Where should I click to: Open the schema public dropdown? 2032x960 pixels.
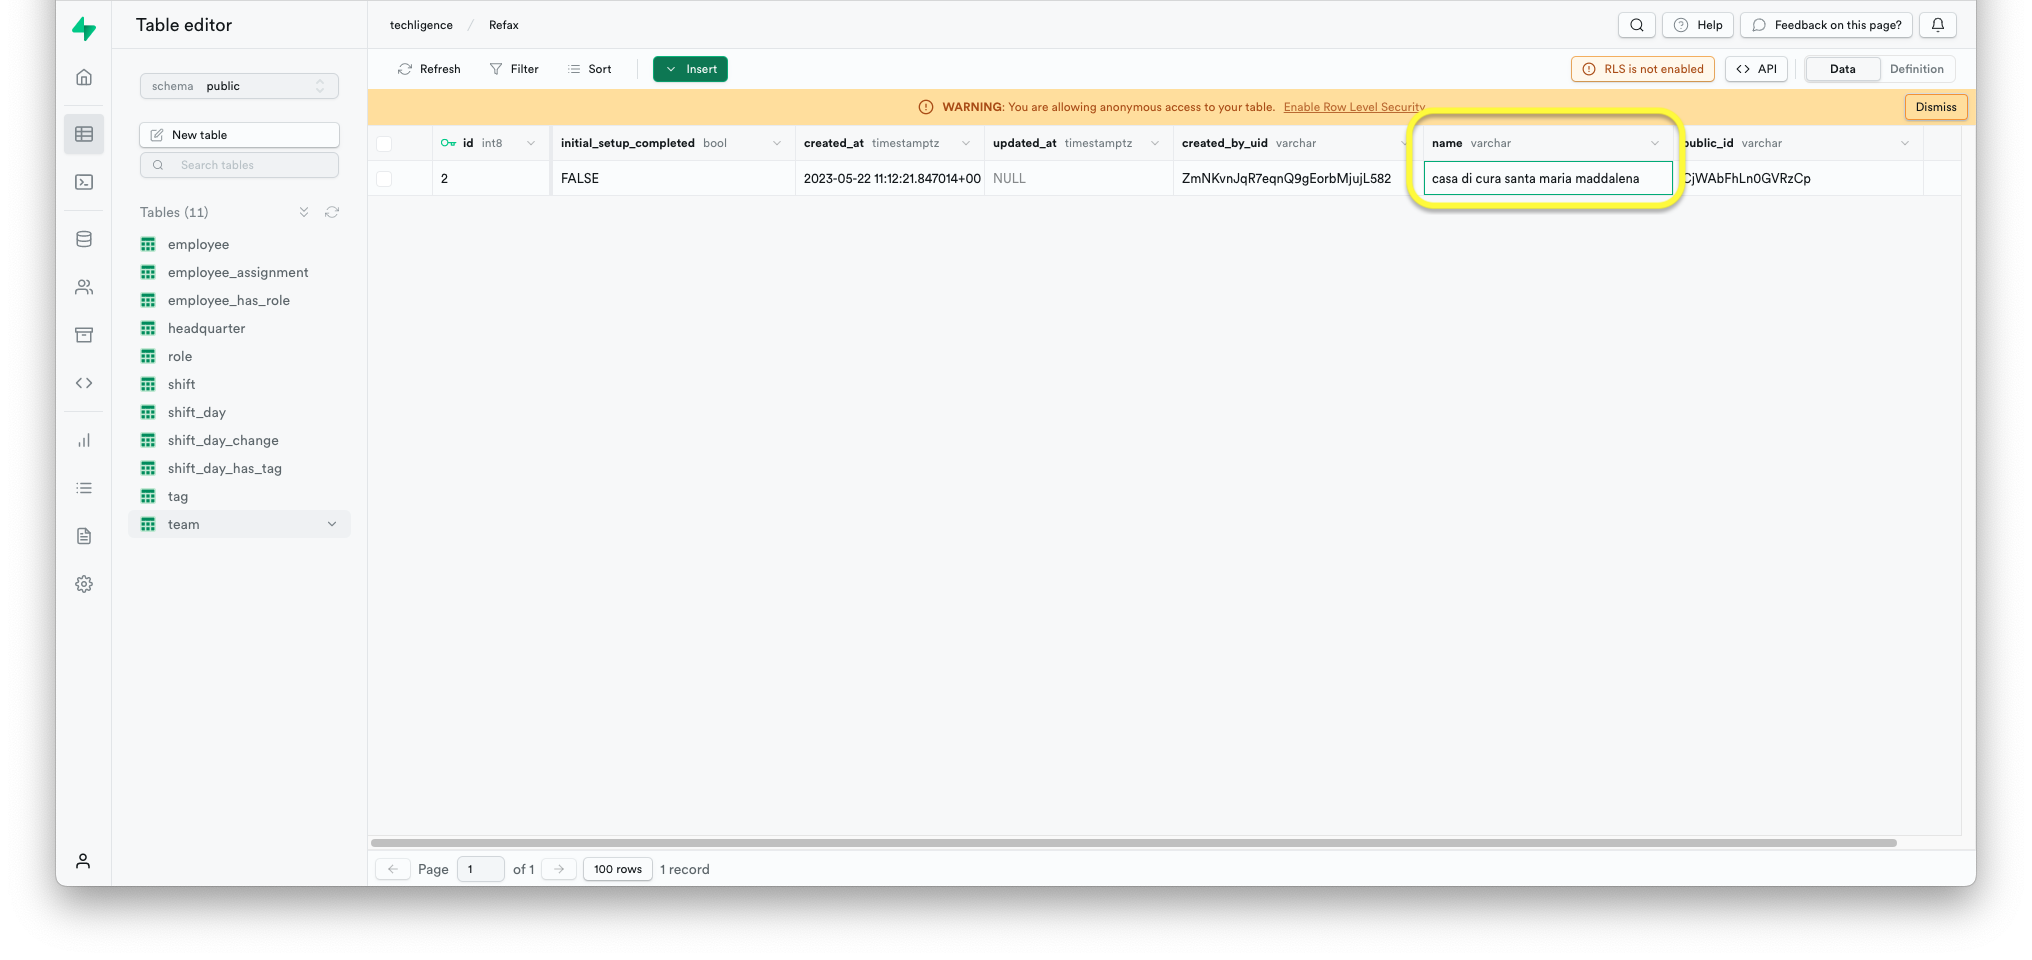coord(239,86)
